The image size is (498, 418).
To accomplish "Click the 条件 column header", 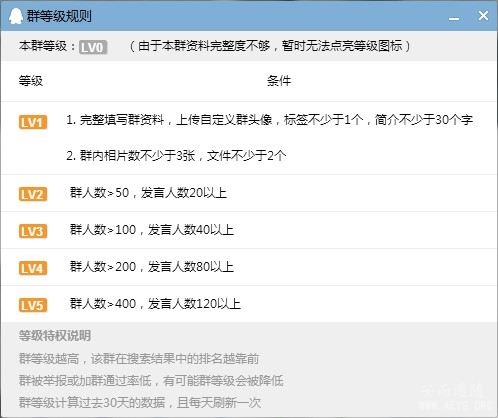I will (x=279, y=81).
